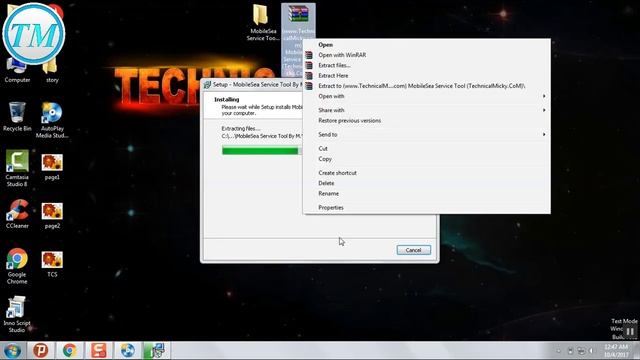Click the network icon in system tray
Image resolution: width=640 pixels, height=360 pixels.
click(x=581, y=351)
